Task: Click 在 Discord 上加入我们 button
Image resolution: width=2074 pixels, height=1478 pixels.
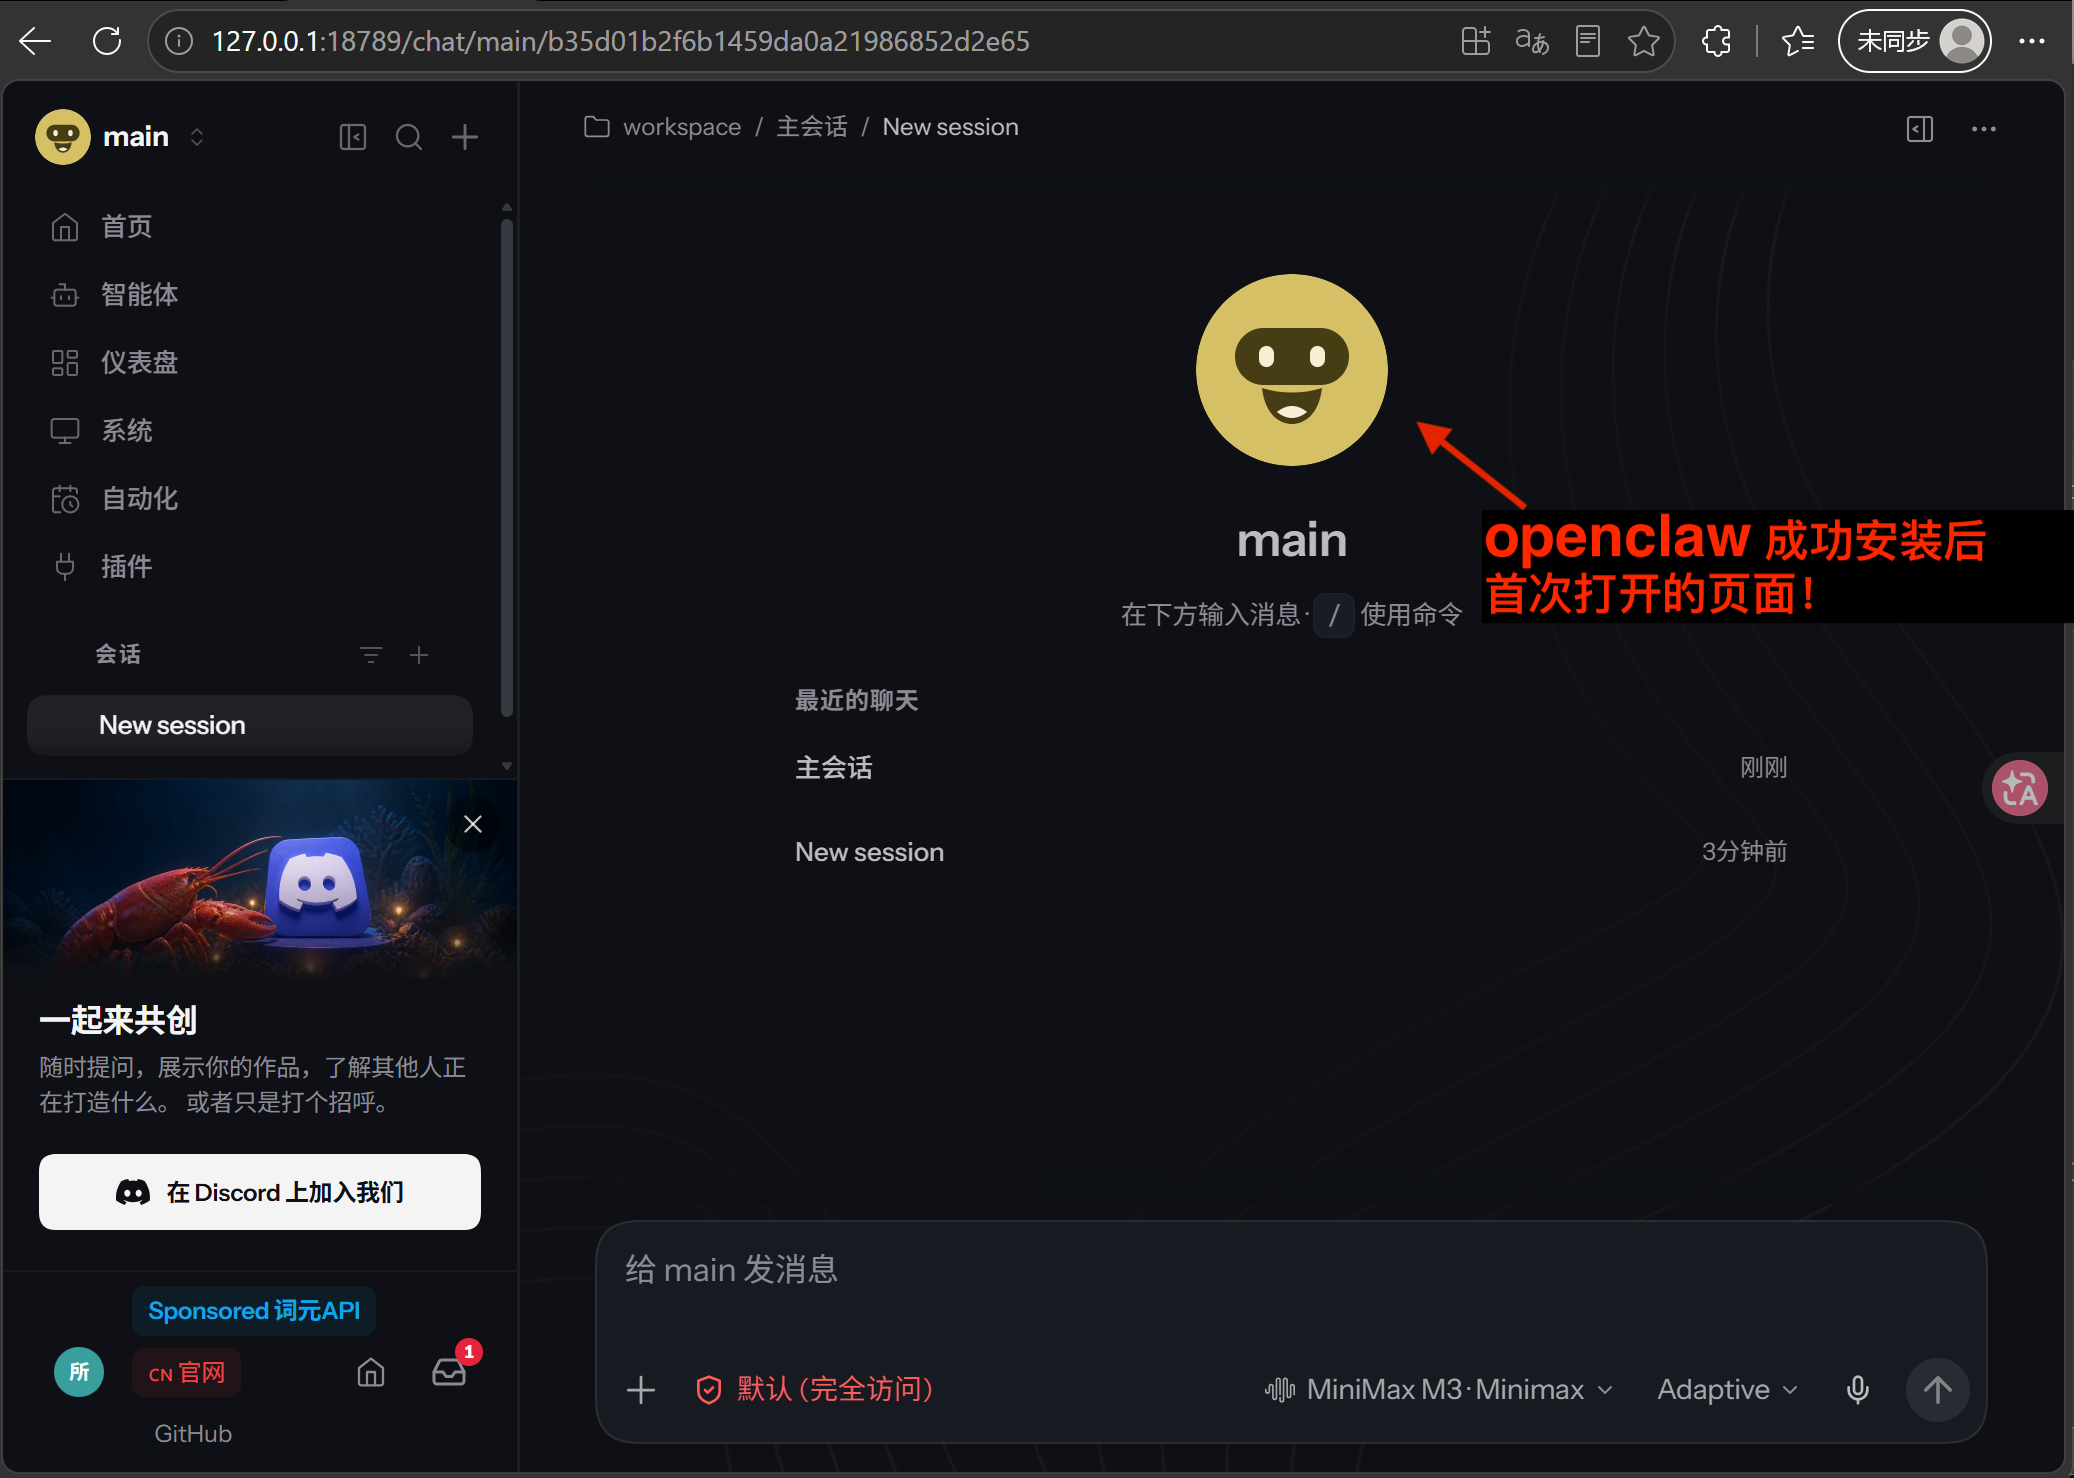Action: coord(260,1192)
